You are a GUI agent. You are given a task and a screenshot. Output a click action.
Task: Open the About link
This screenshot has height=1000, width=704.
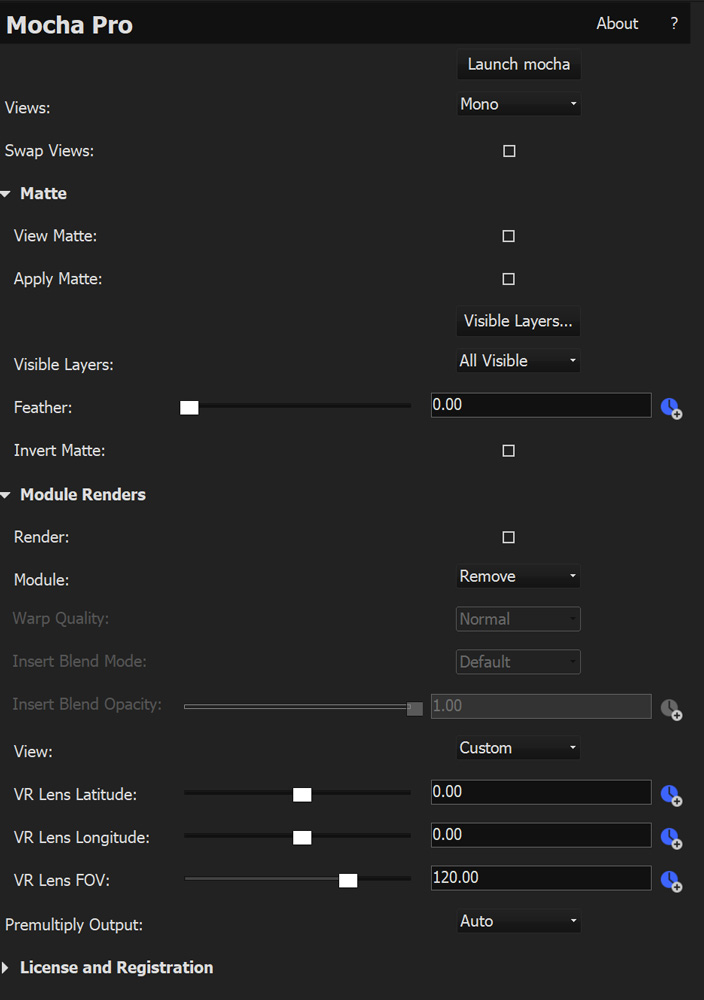click(617, 24)
